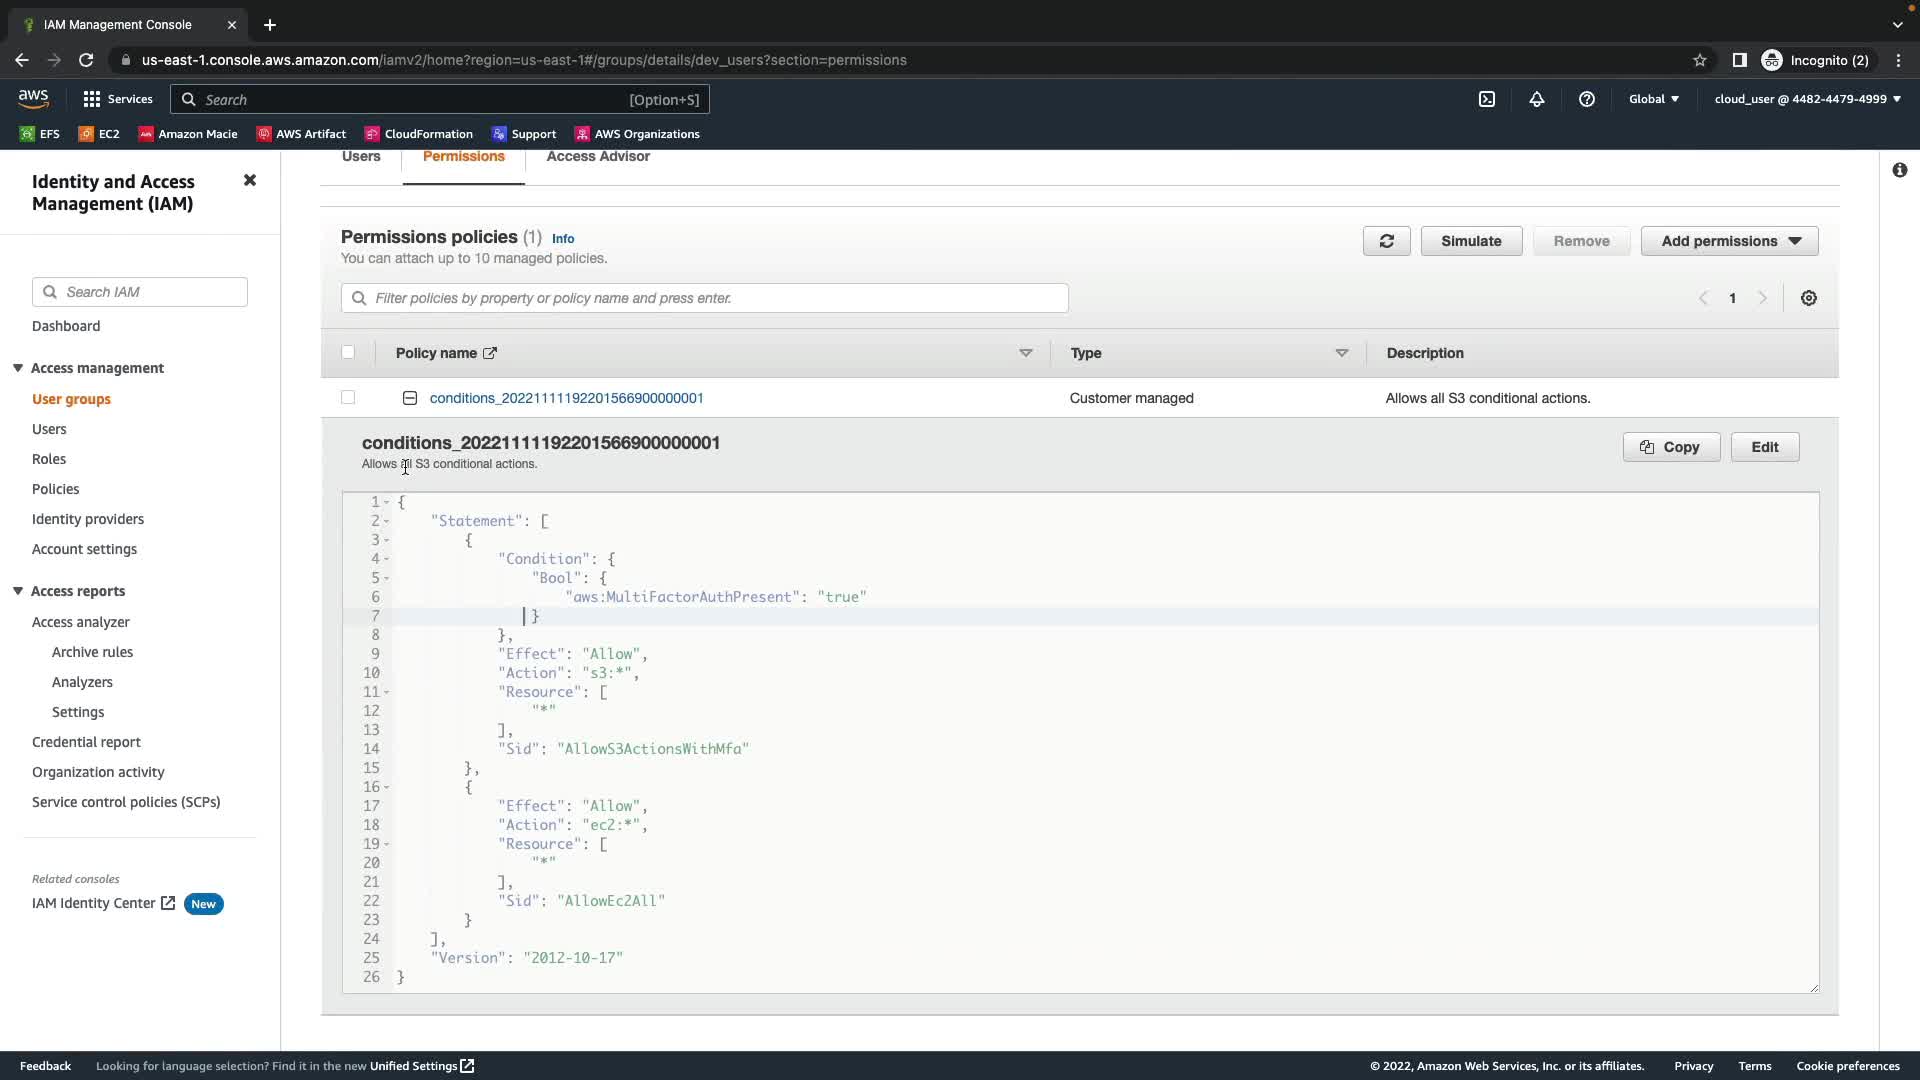Click the help question mark icon
The width and height of the screenshot is (1920, 1080).
click(x=1587, y=99)
